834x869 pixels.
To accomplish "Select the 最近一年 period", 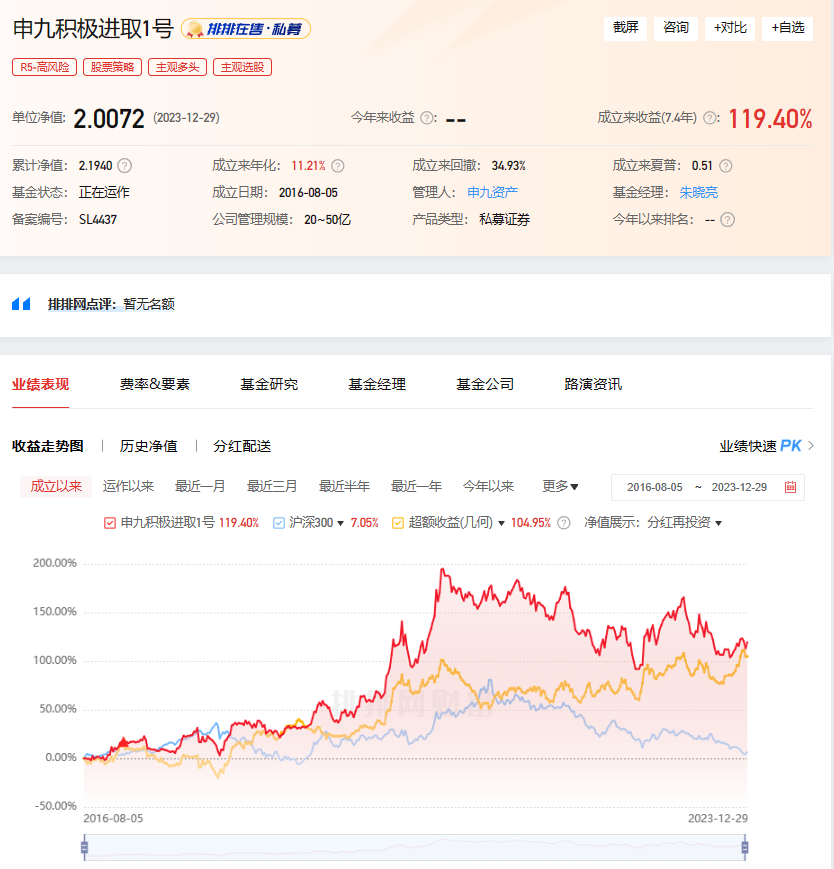I will pyautogui.click(x=416, y=487).
